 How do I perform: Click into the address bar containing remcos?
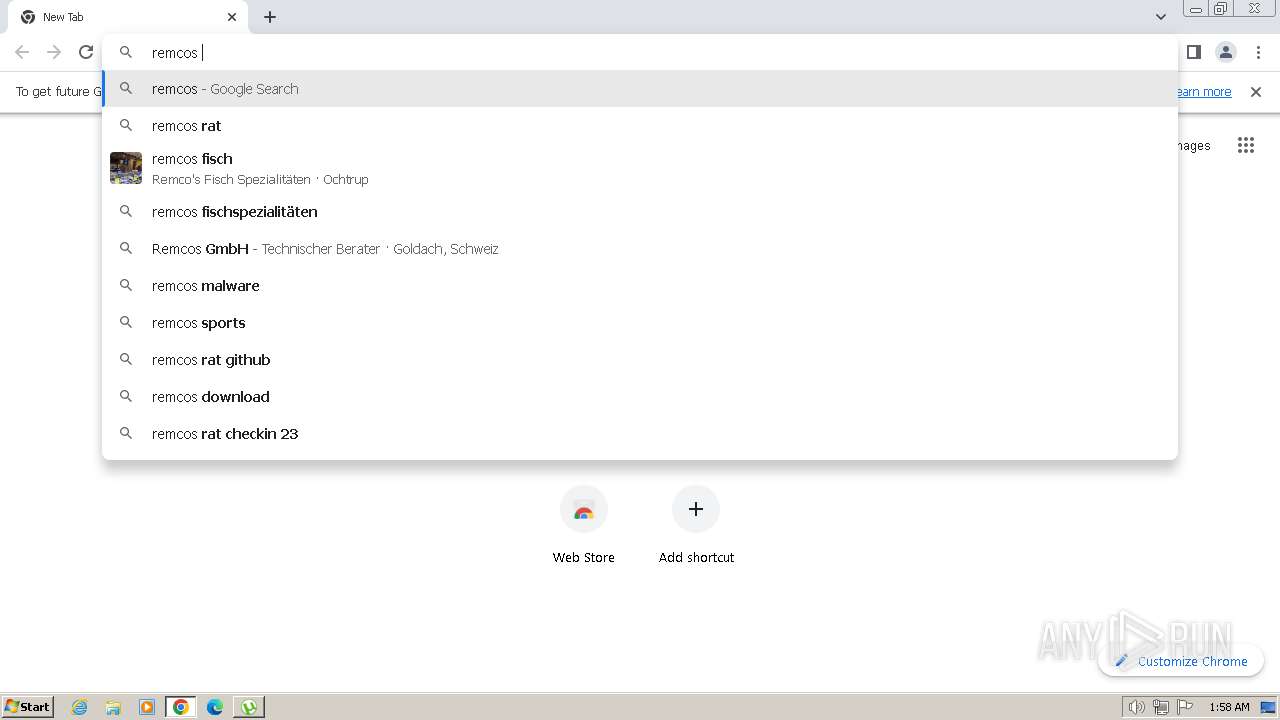[640, 52]
